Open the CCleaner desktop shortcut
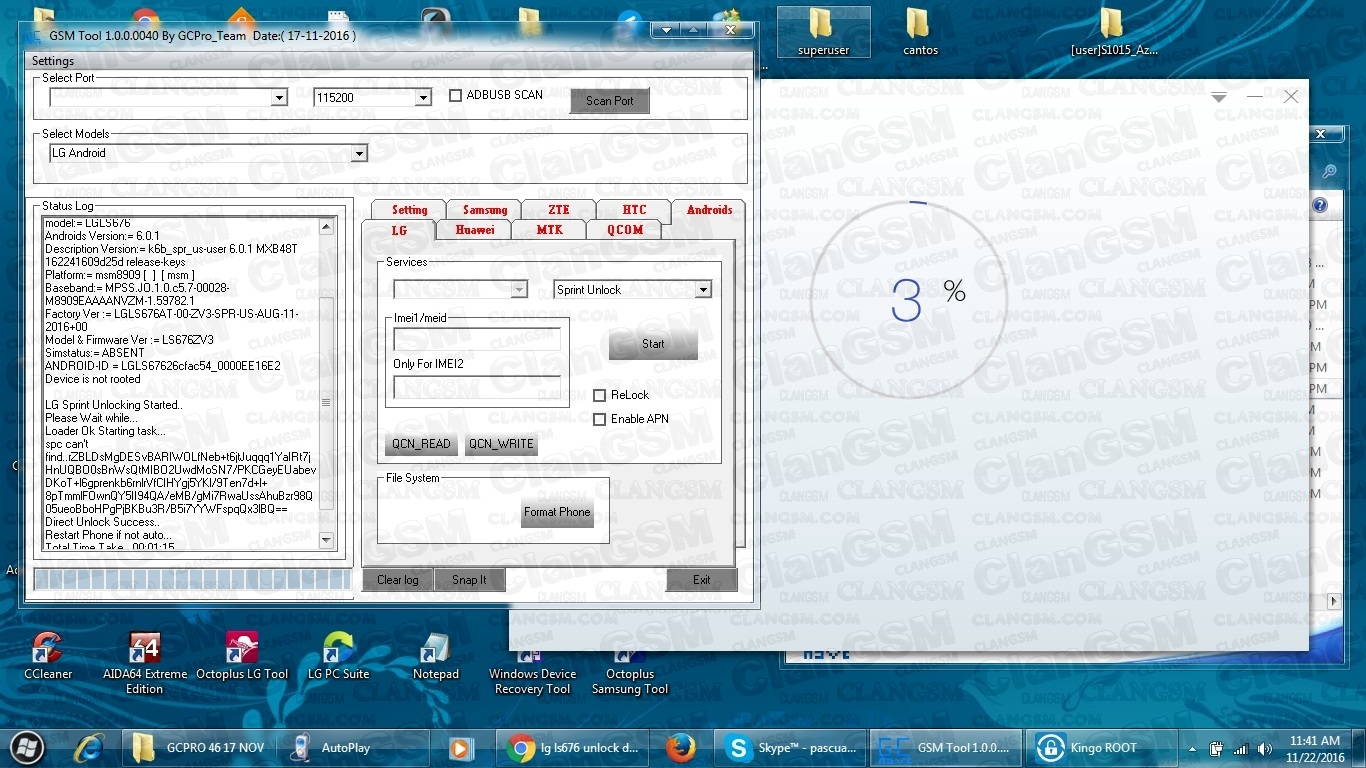This screenshot has width=1366, height=768. (x=48, y=656)
